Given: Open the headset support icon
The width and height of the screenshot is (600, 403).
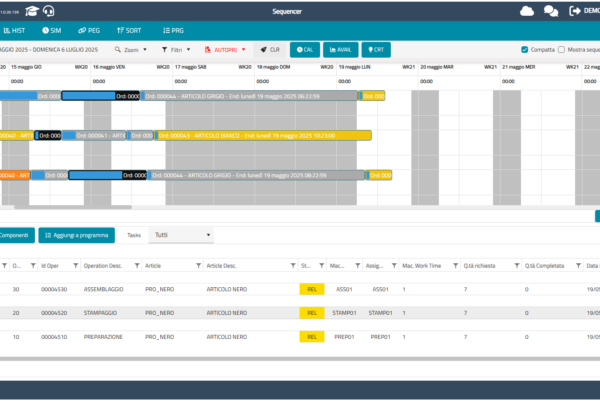Looking at the screenshot, I should coord(49,11).
